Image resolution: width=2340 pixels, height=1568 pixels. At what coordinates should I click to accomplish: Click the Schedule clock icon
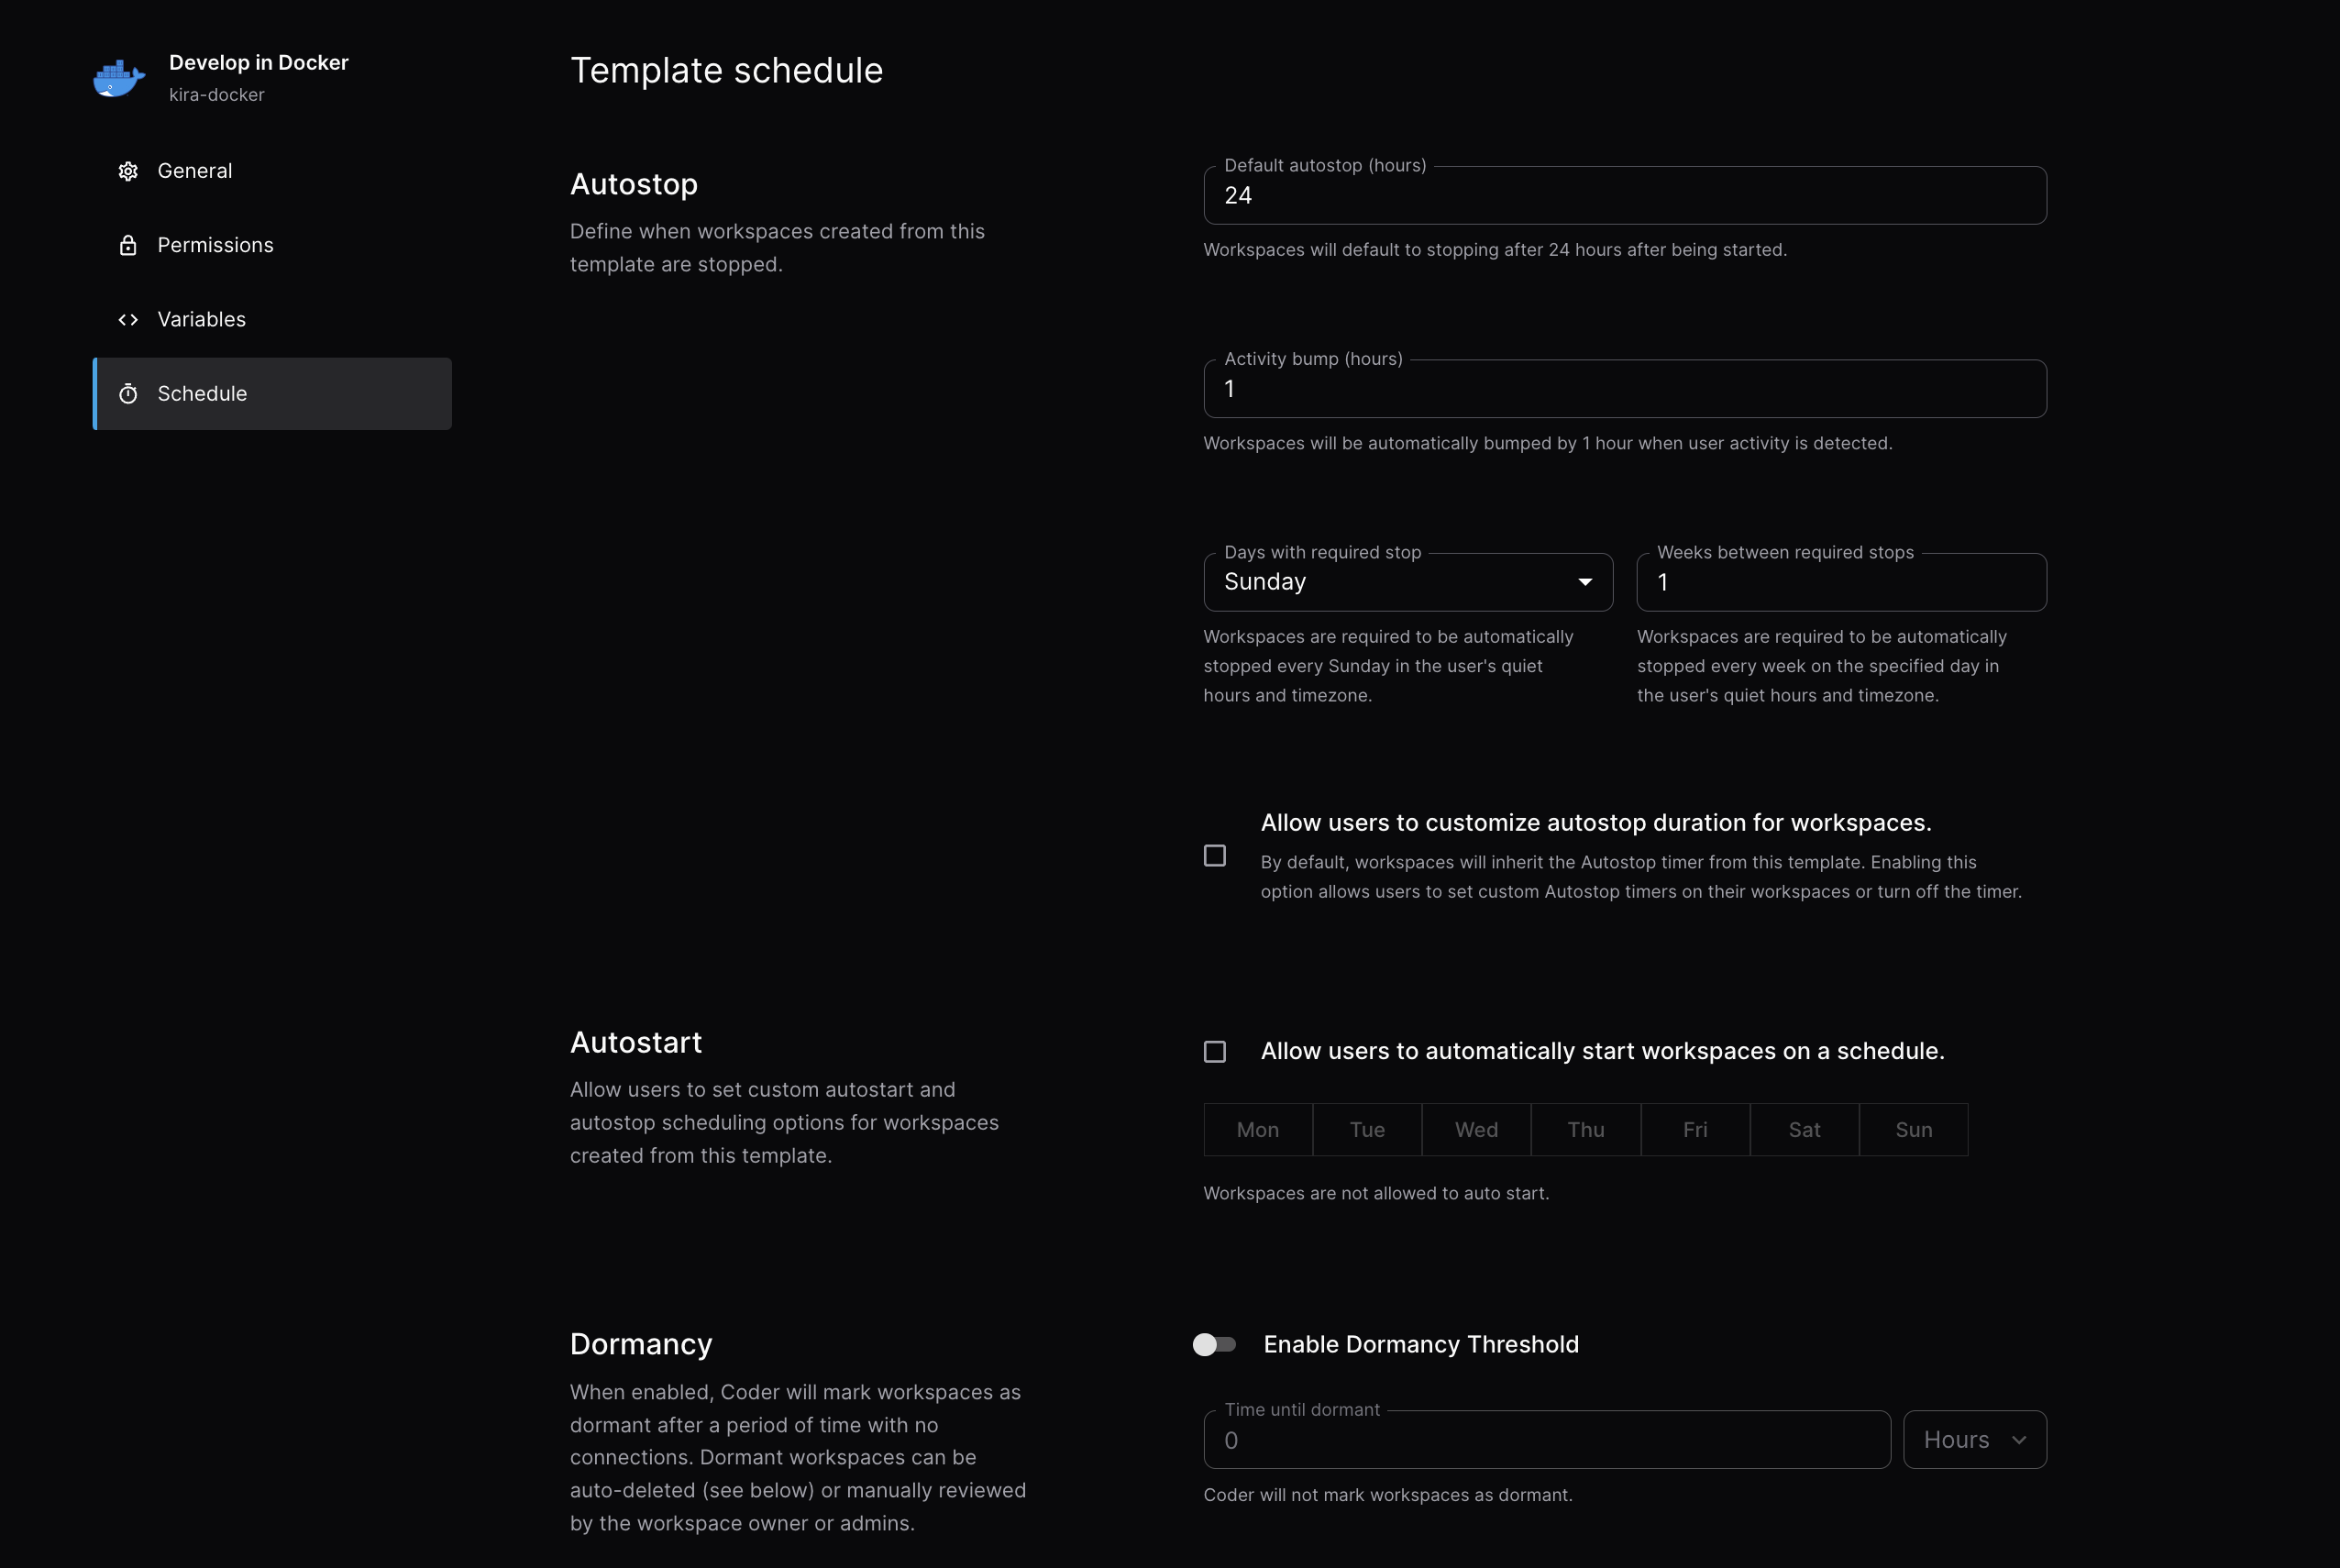[129, 393]
